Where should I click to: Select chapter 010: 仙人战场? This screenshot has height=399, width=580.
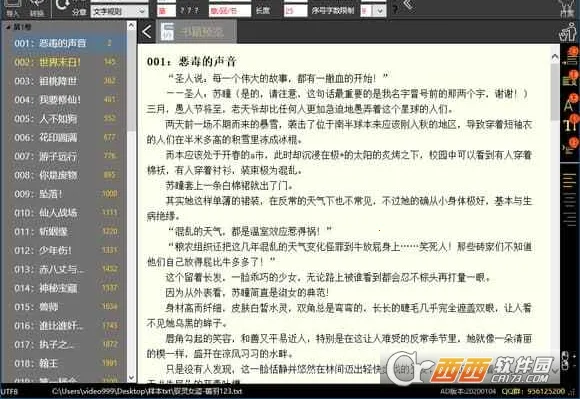click(63, 213)
